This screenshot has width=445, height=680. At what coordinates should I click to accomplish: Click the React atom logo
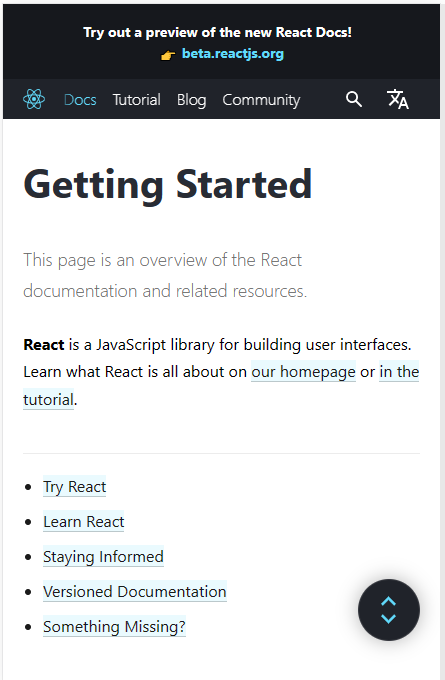(34, 99)
